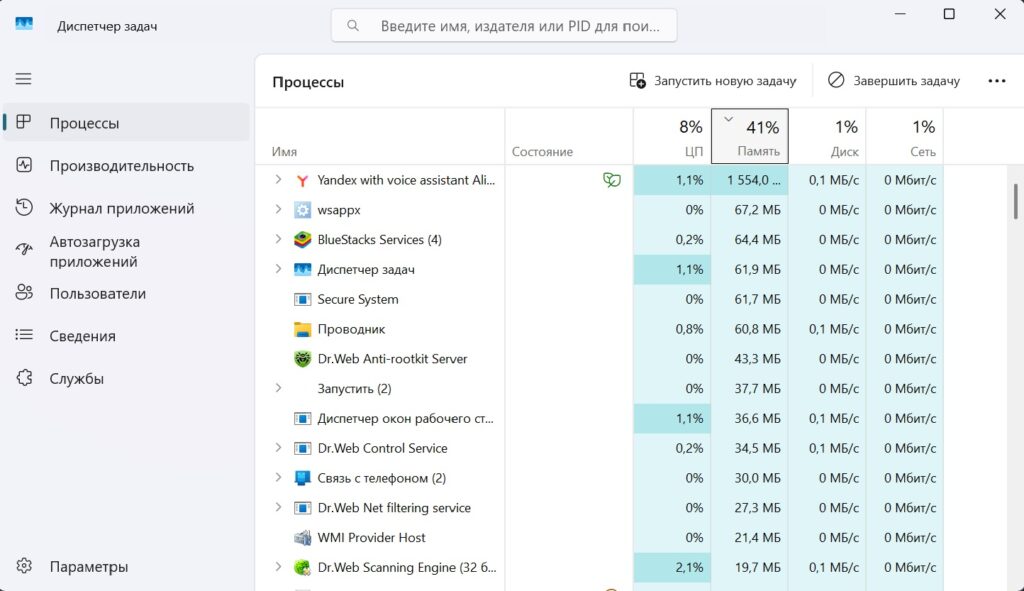Expand Dr.Web Net filtering service group

278,507
